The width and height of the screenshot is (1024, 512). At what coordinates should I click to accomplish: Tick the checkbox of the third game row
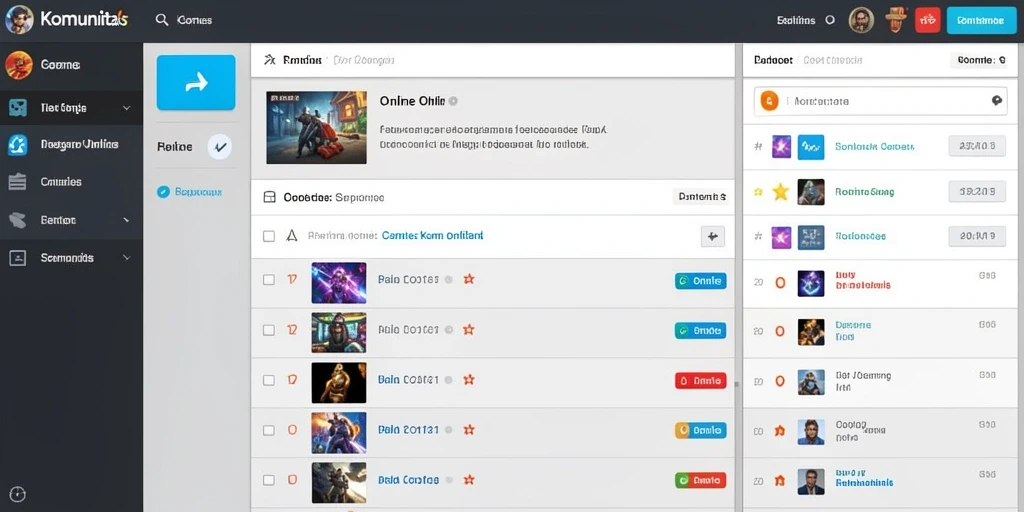pyautogui.click(x=268, y=380)
